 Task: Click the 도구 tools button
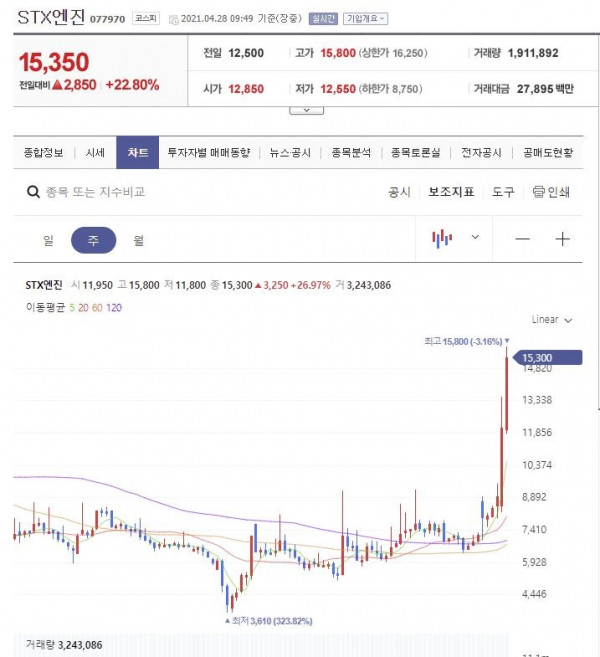pyautogui.click(x=503, y=192)
